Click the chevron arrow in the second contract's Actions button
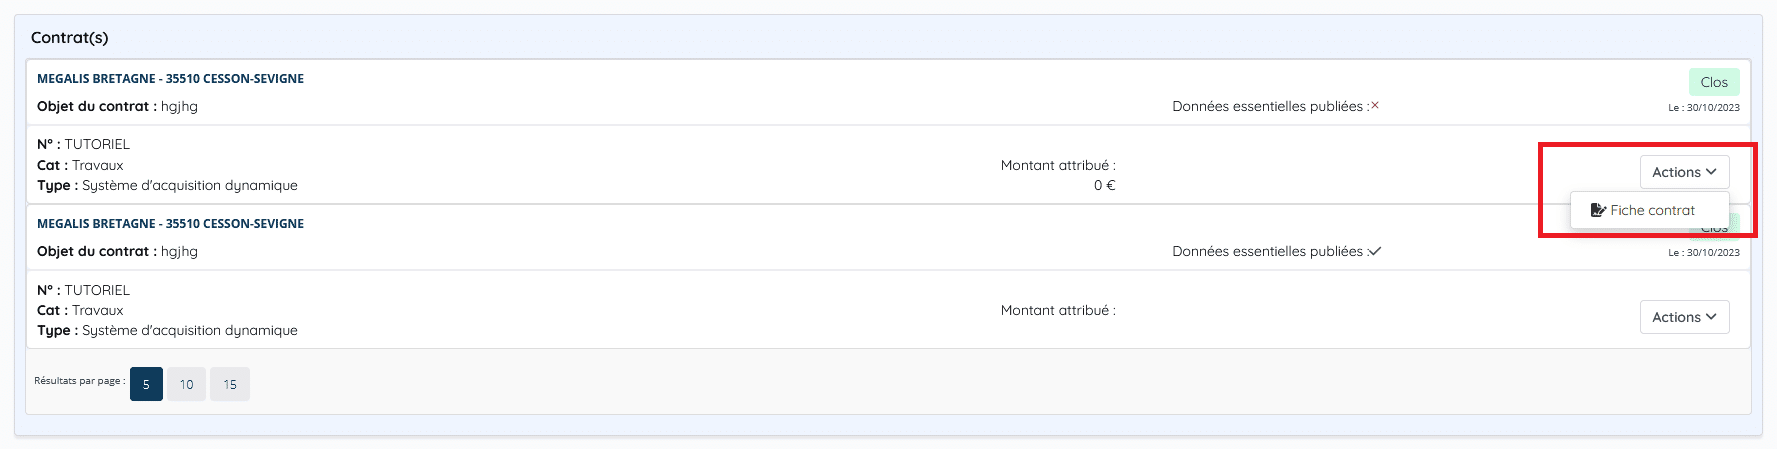Screen dimensions: 1782x449 tap(1711, 317)
